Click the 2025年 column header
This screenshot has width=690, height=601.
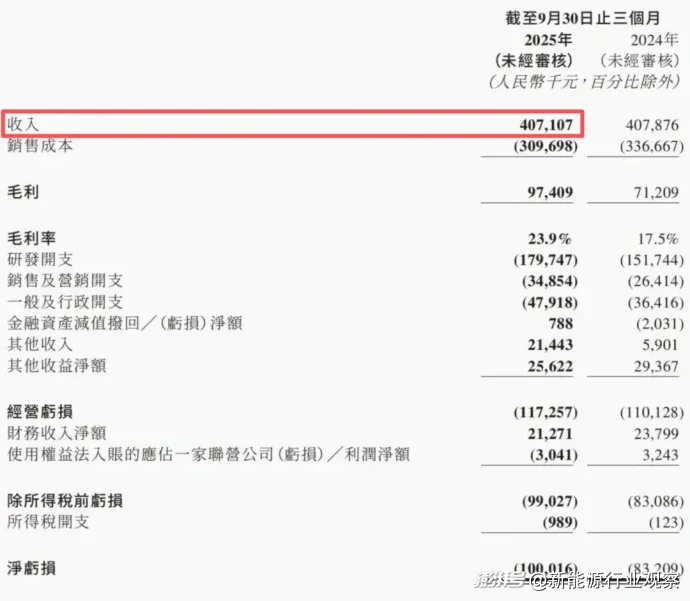[548, 40]
